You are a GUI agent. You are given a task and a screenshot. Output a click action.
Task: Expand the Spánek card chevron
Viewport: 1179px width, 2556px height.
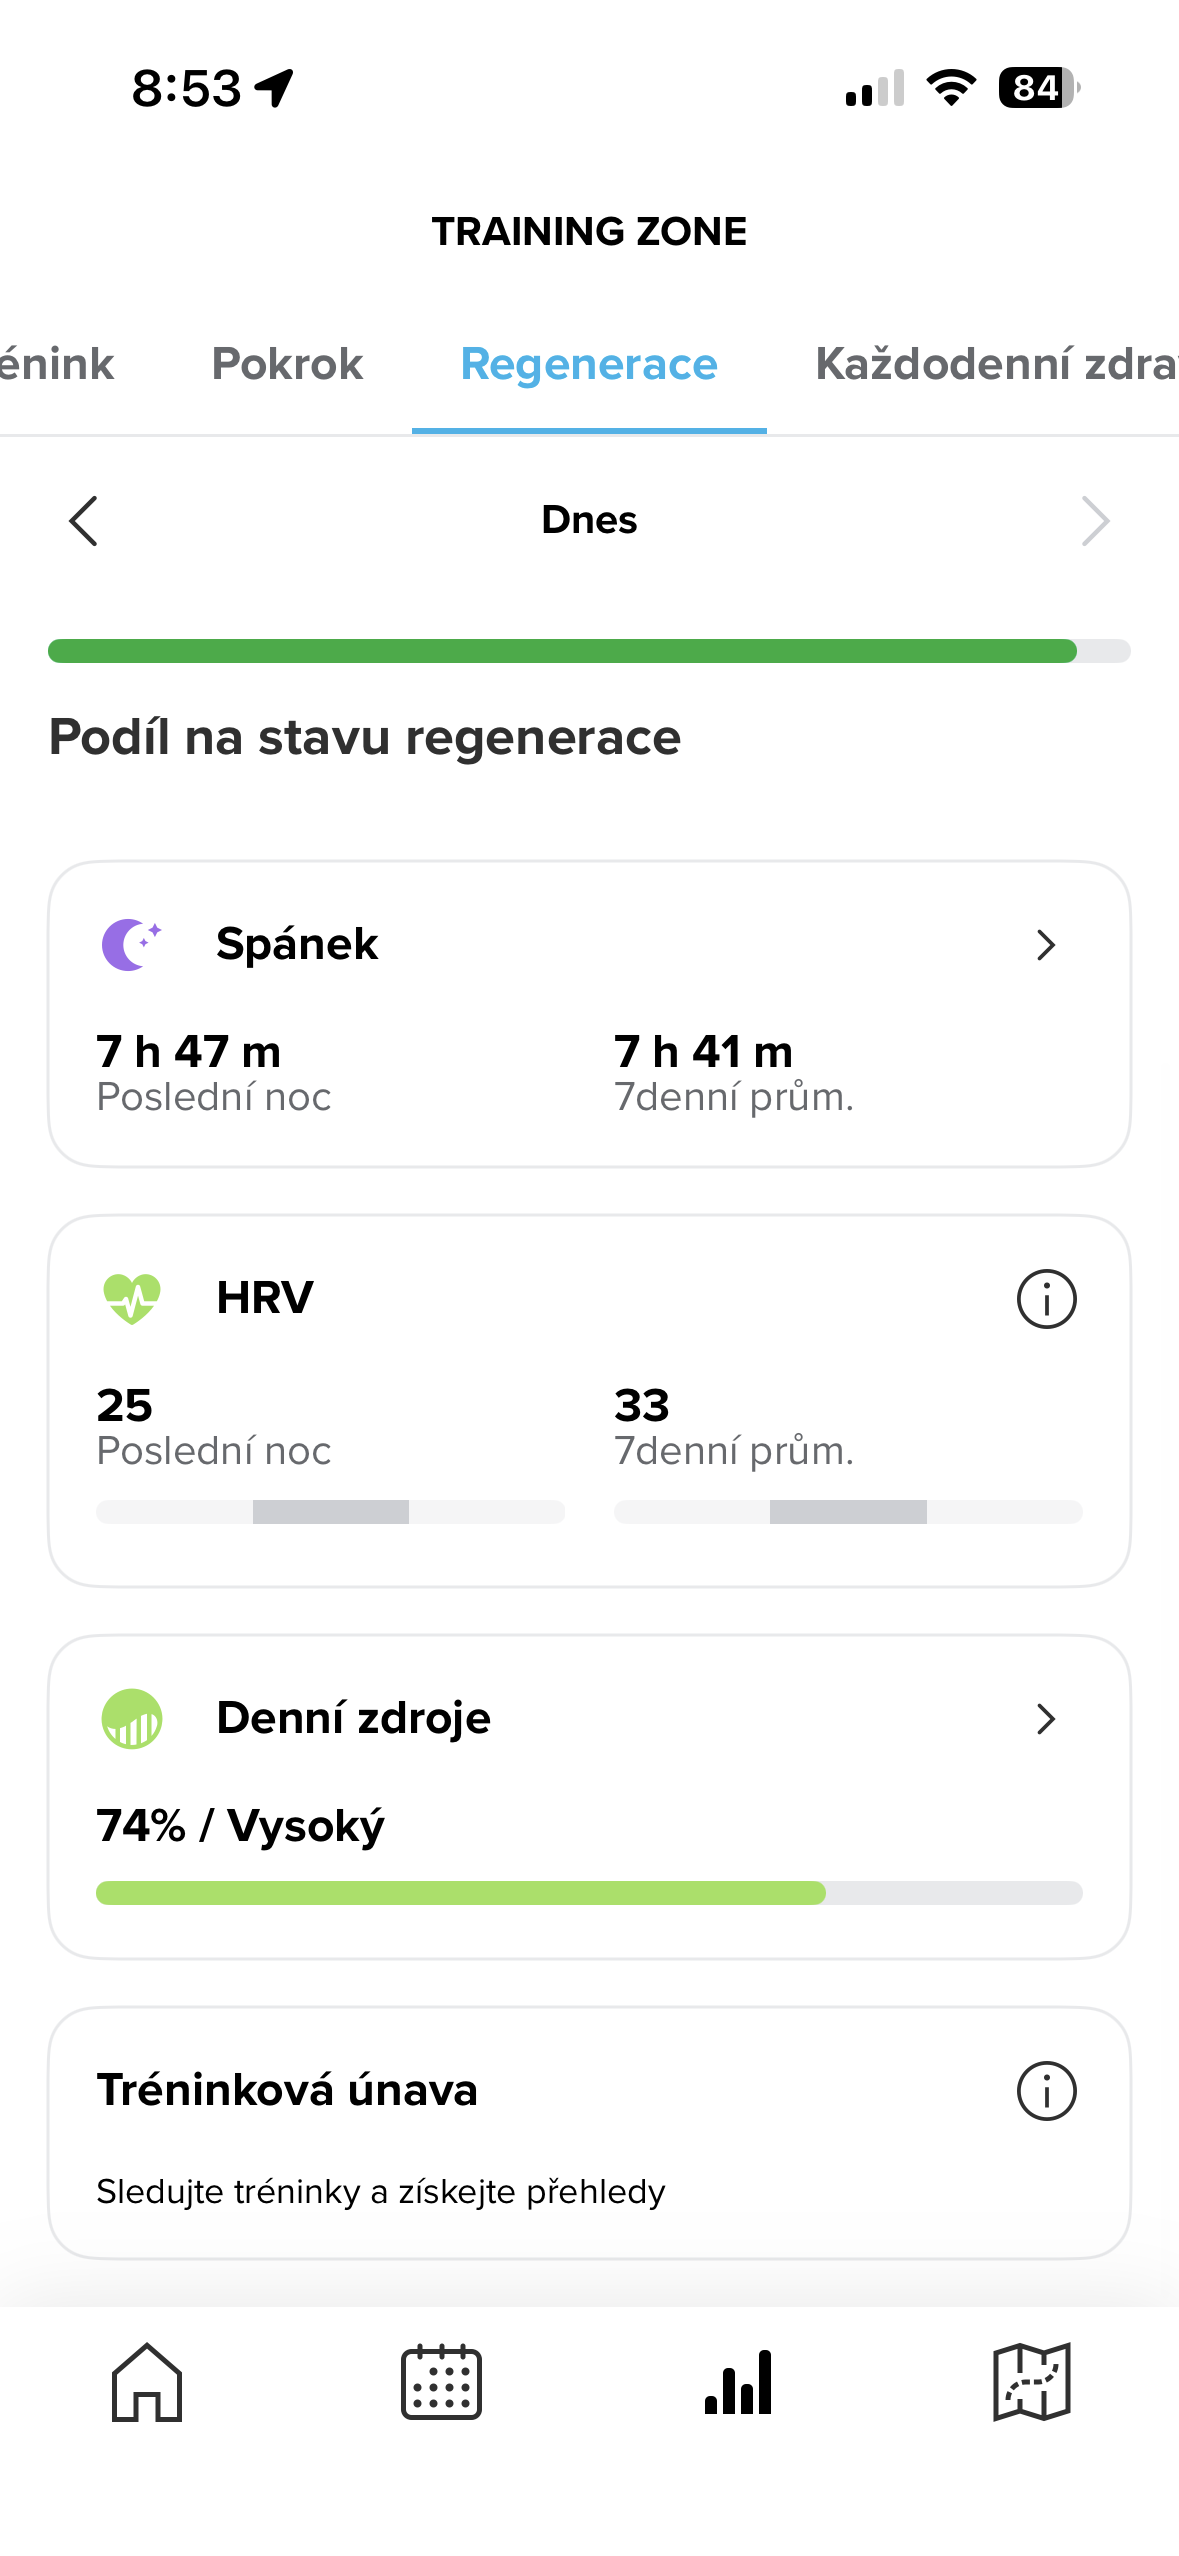click(x=1046, y=945)
